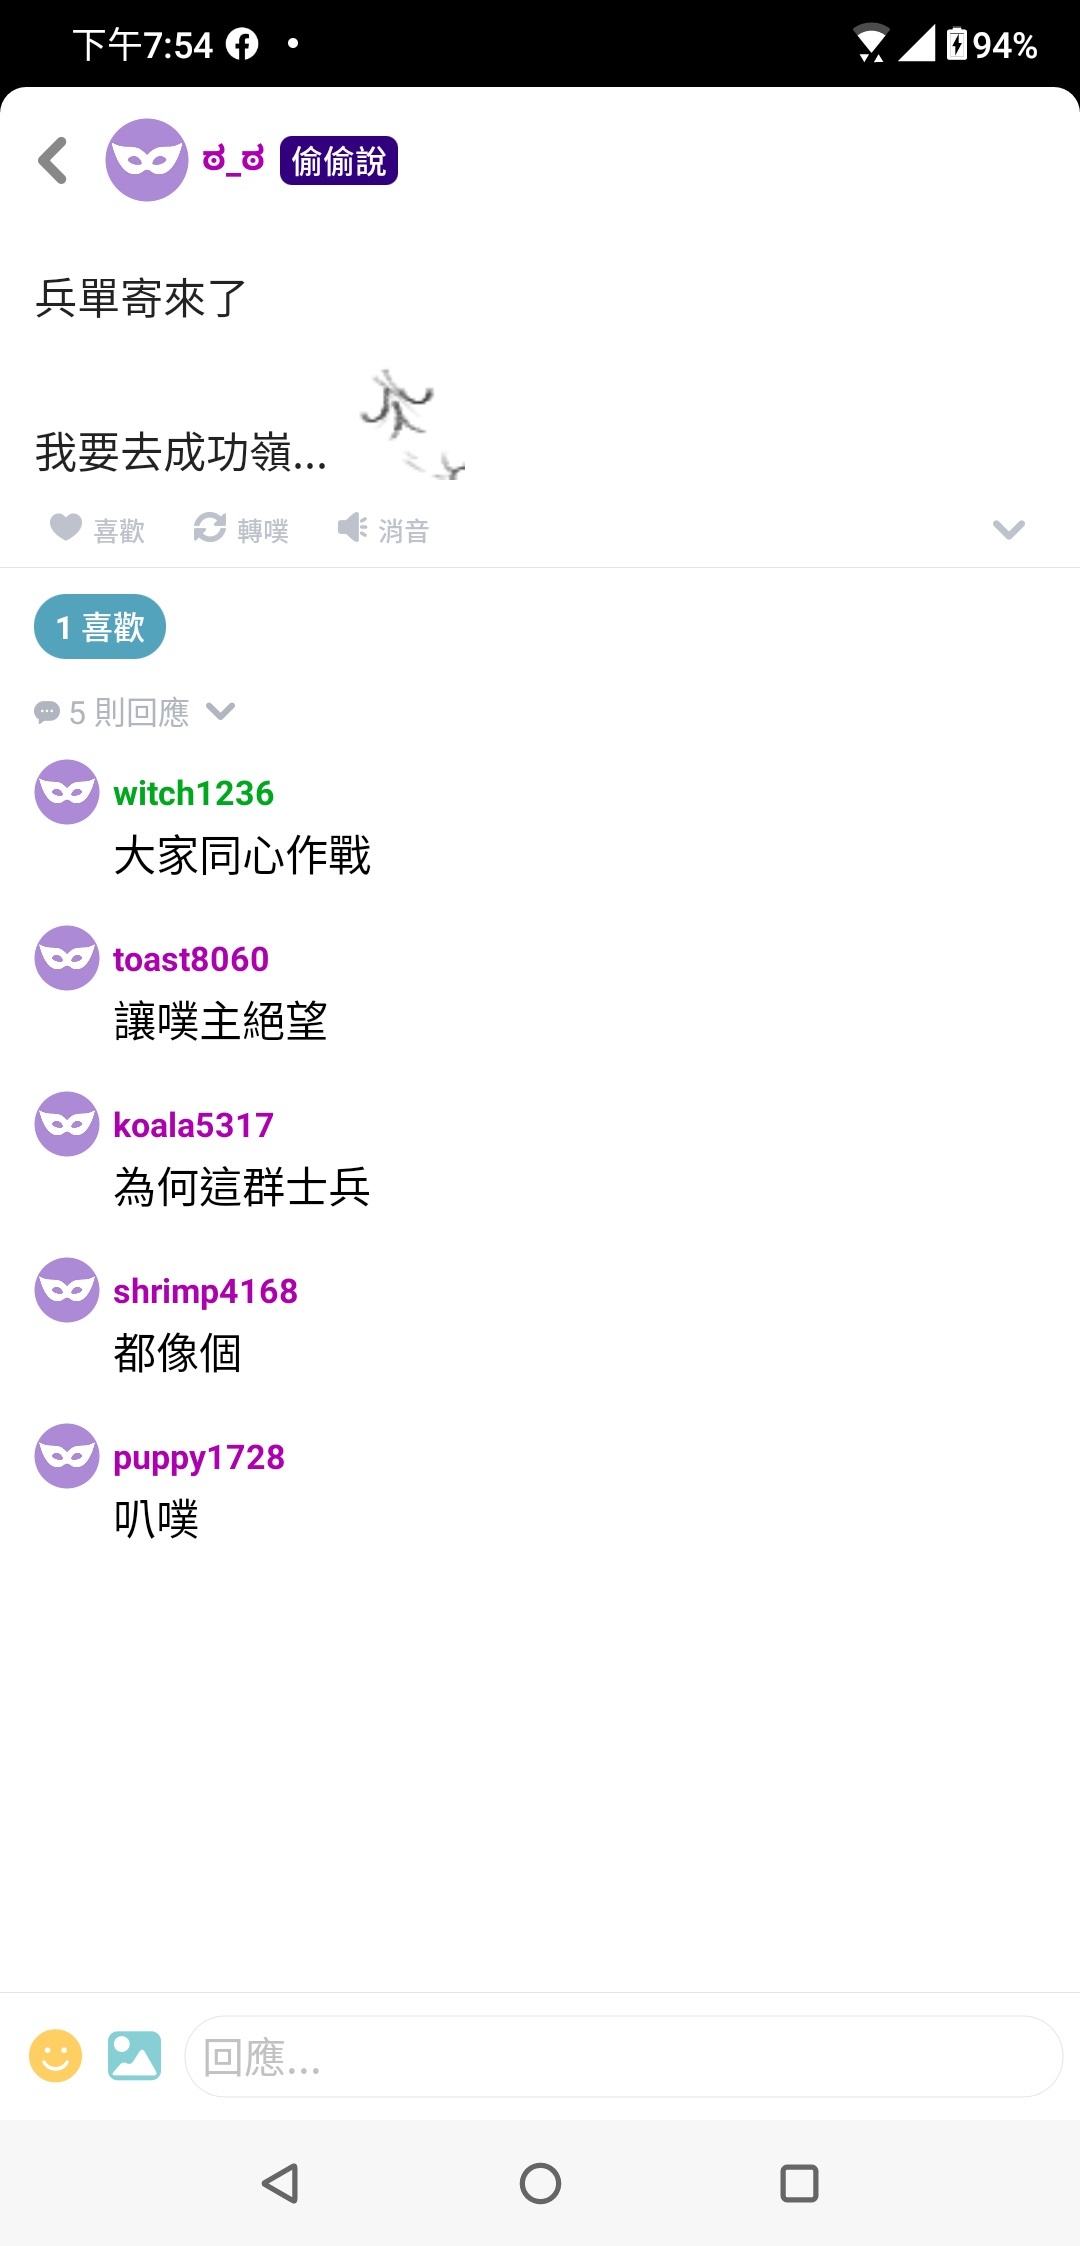Tap puppy1728's masked avatar icon
Image resolution: width=1080 pixels, height=2246 pixels.
tap(67, 1456)
